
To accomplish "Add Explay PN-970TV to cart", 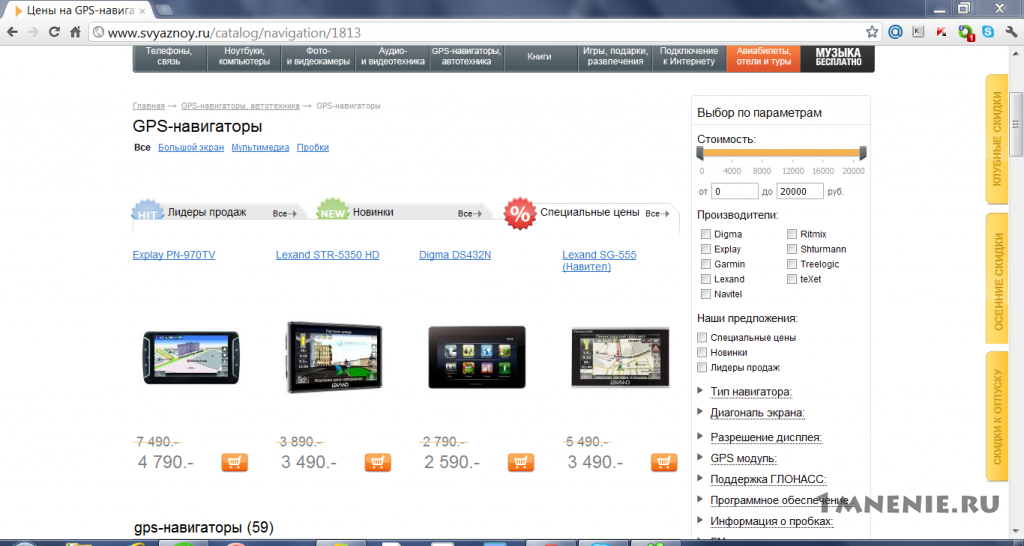I will click(234, 462).
